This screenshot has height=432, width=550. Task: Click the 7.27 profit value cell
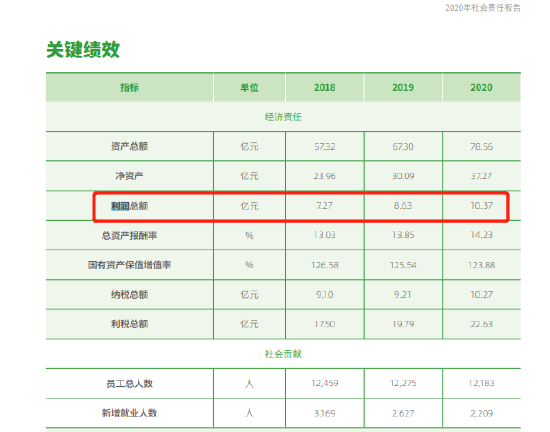(x=324, y=205)
